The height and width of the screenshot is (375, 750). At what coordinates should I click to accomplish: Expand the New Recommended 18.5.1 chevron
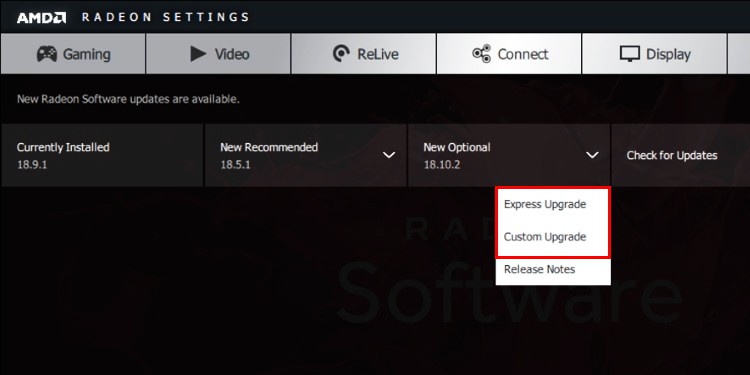coord(389,155)
